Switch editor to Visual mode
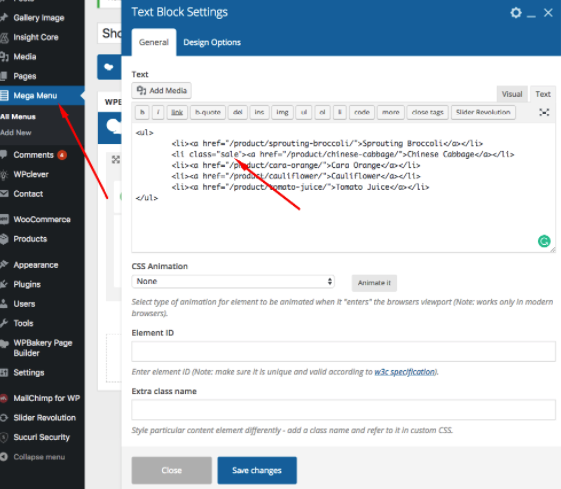561x489 pixels. (x=512, y=94)
